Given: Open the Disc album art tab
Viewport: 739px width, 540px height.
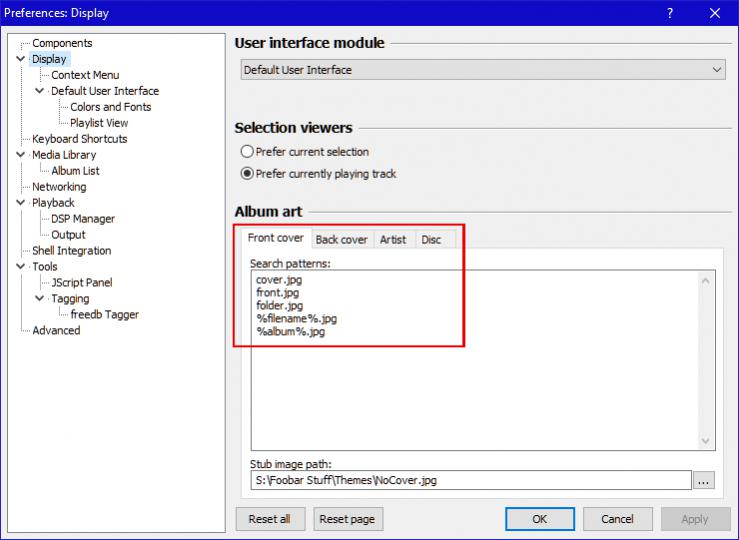Looking at the screenshot, I should 431,240.
